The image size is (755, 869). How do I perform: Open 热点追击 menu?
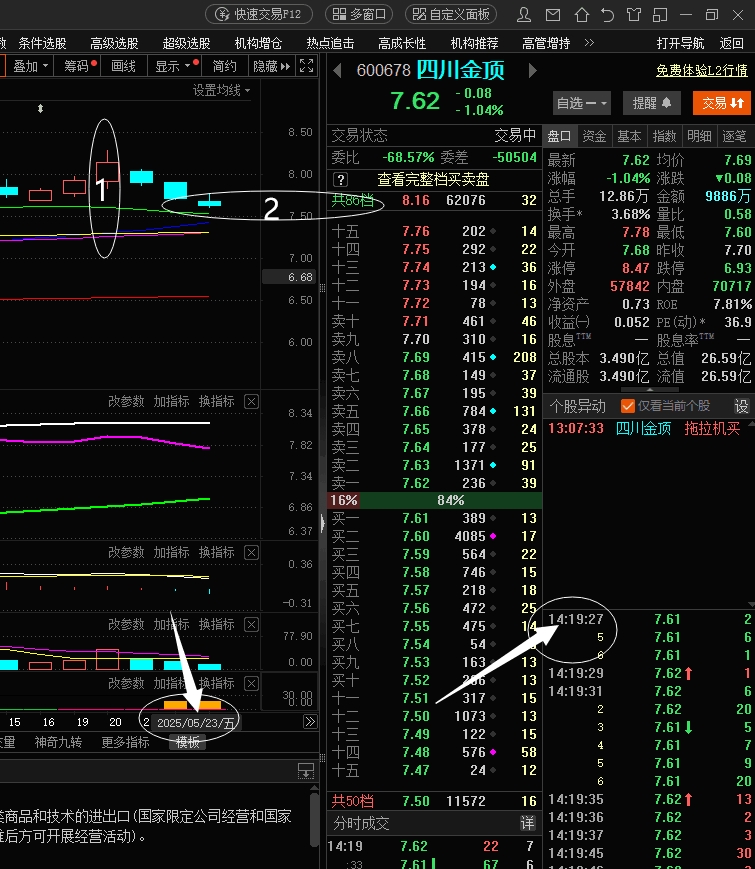330,43
